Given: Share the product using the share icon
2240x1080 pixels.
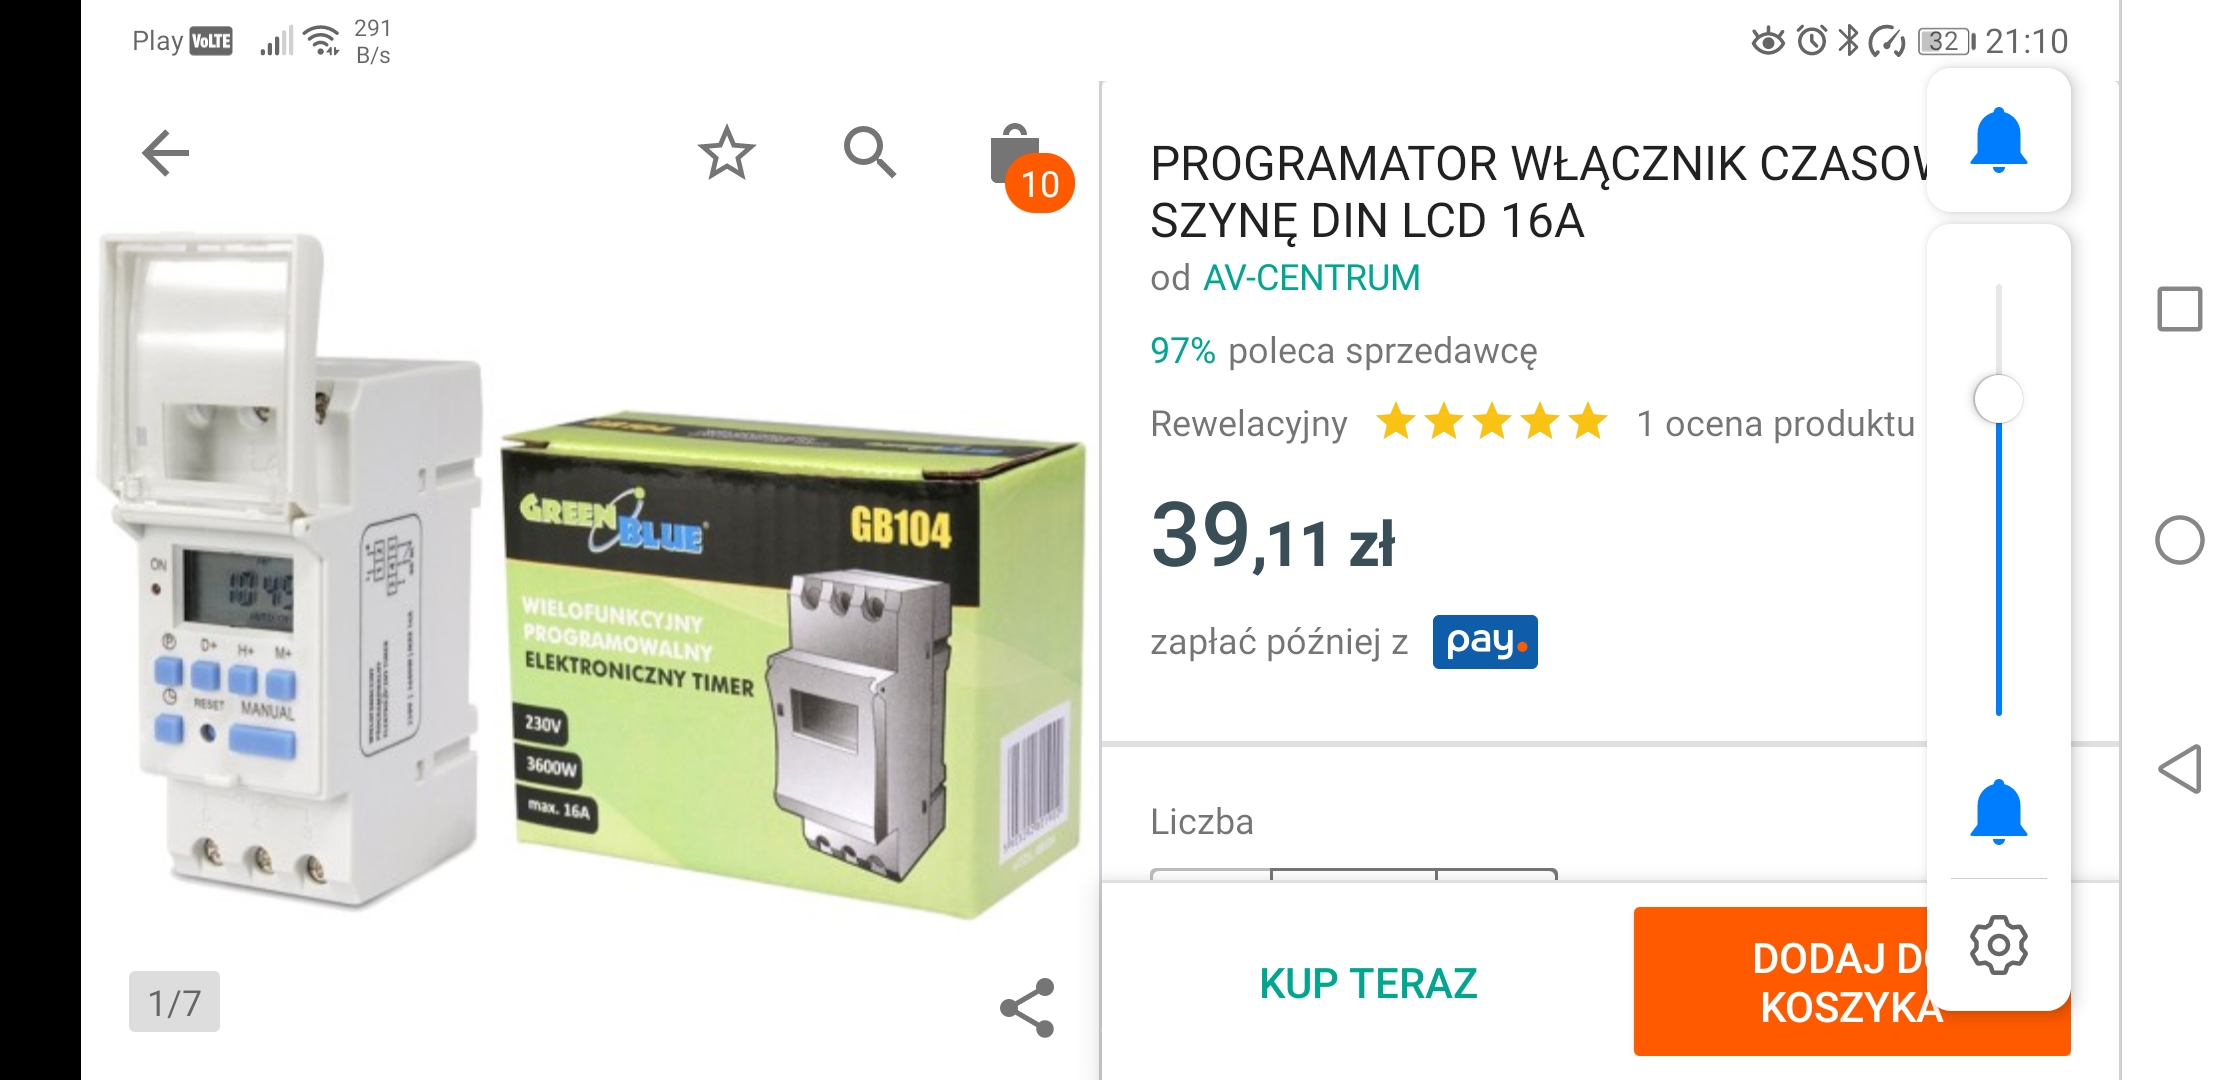Looking at the screenshot, I should pos(1027,1007).
